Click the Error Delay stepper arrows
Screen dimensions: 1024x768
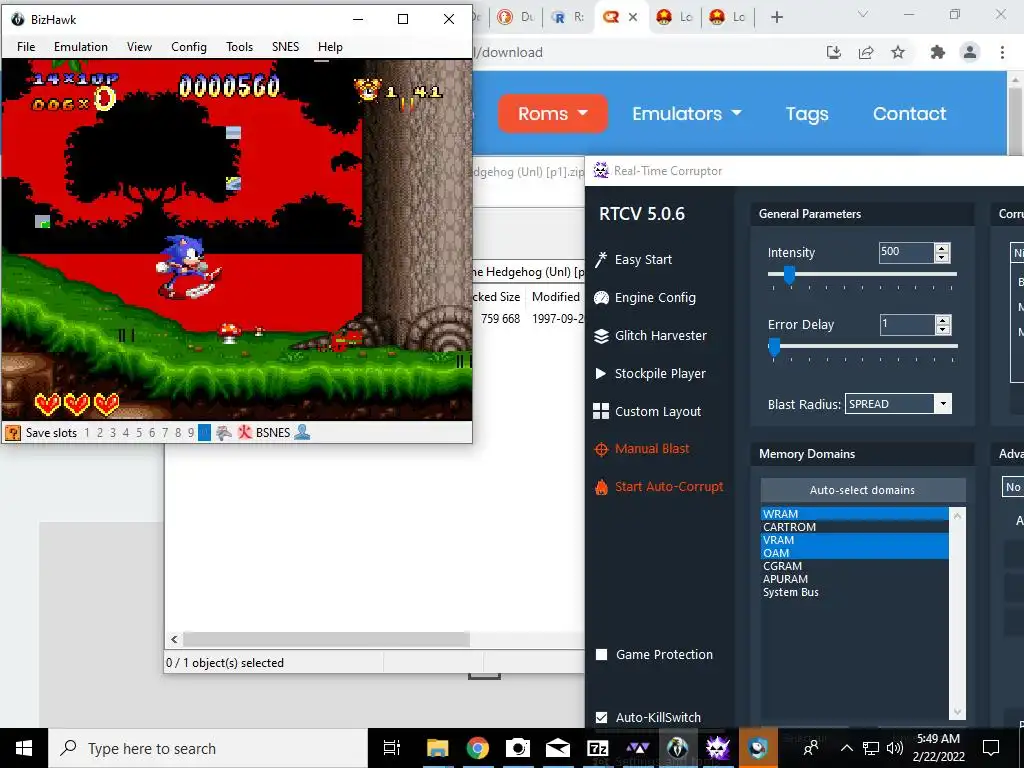pos(942,325)
